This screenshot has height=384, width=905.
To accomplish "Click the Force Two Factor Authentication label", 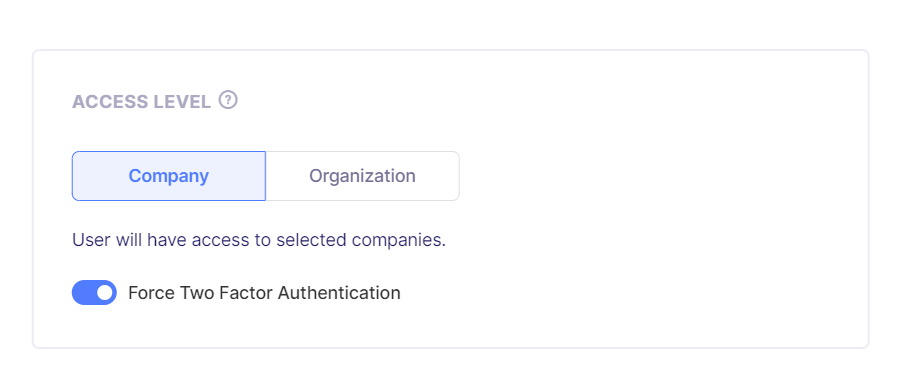I will pyautogui.click(x=264, y=293).
